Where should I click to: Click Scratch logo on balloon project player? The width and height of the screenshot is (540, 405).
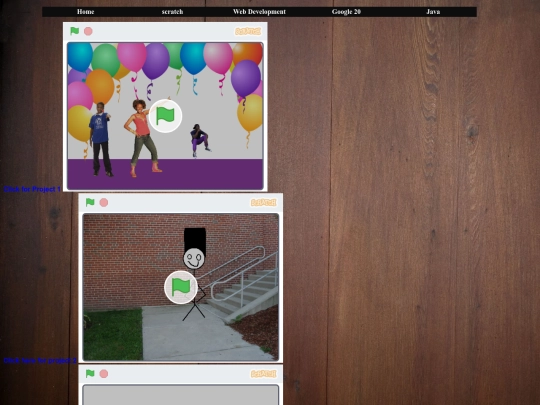(x=248, y=32)
